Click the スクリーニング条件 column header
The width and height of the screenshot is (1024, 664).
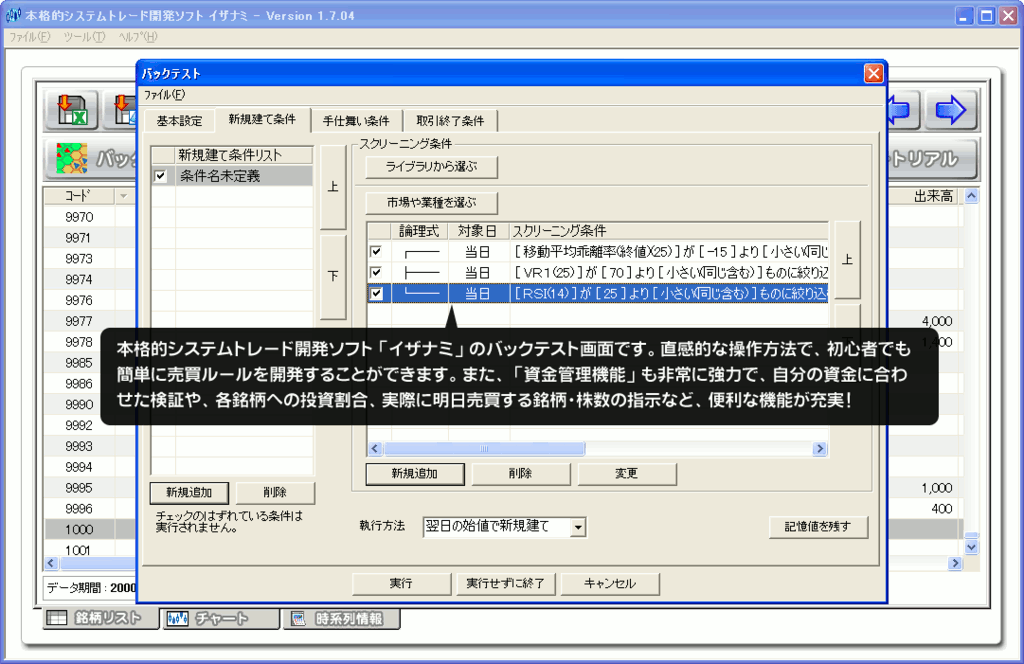pyautogui.click(x=669, y=230)
